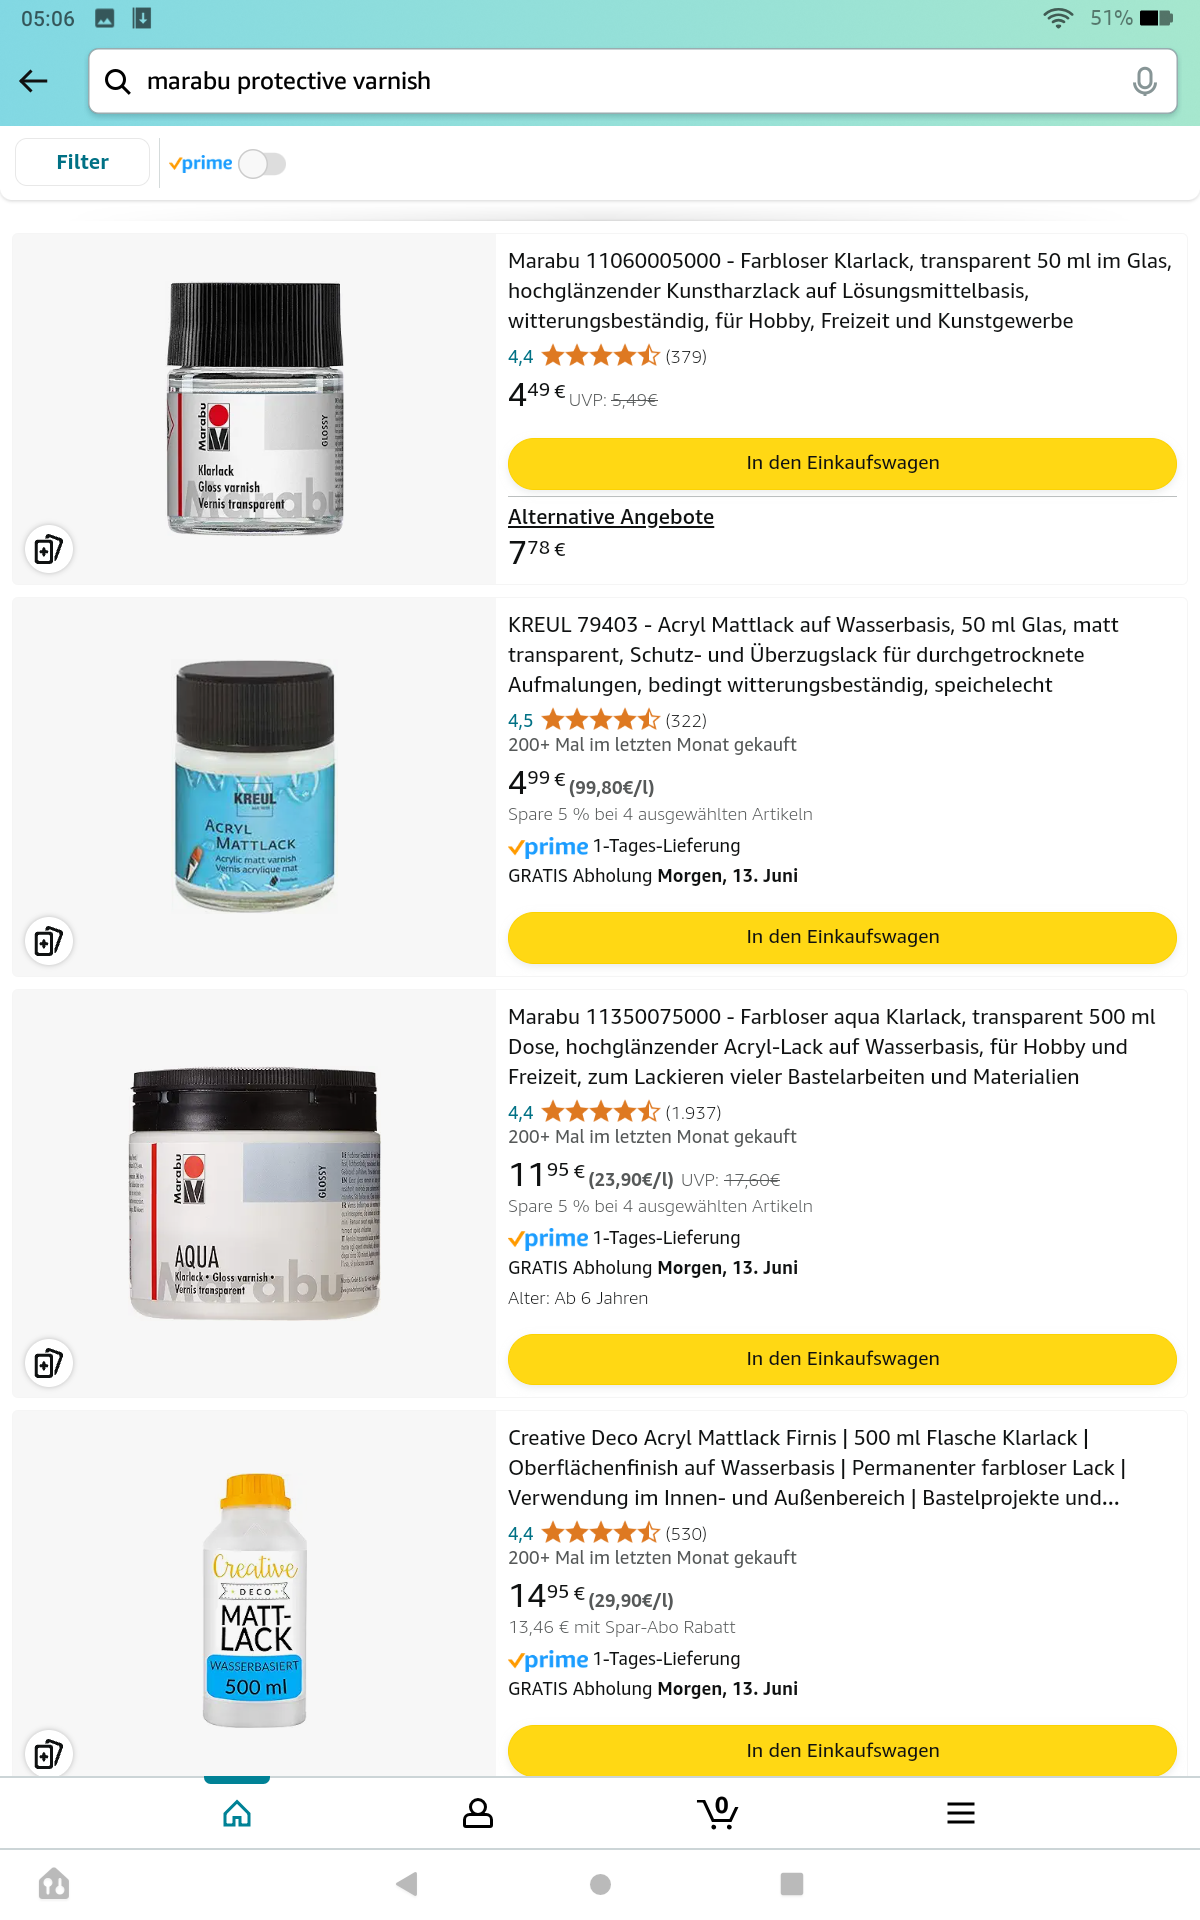The width and height of the screenshot is (1200, 1920).
Task: Open the Creative Deco Acryl Mattlack title
Action: (x=816, y=1467)
